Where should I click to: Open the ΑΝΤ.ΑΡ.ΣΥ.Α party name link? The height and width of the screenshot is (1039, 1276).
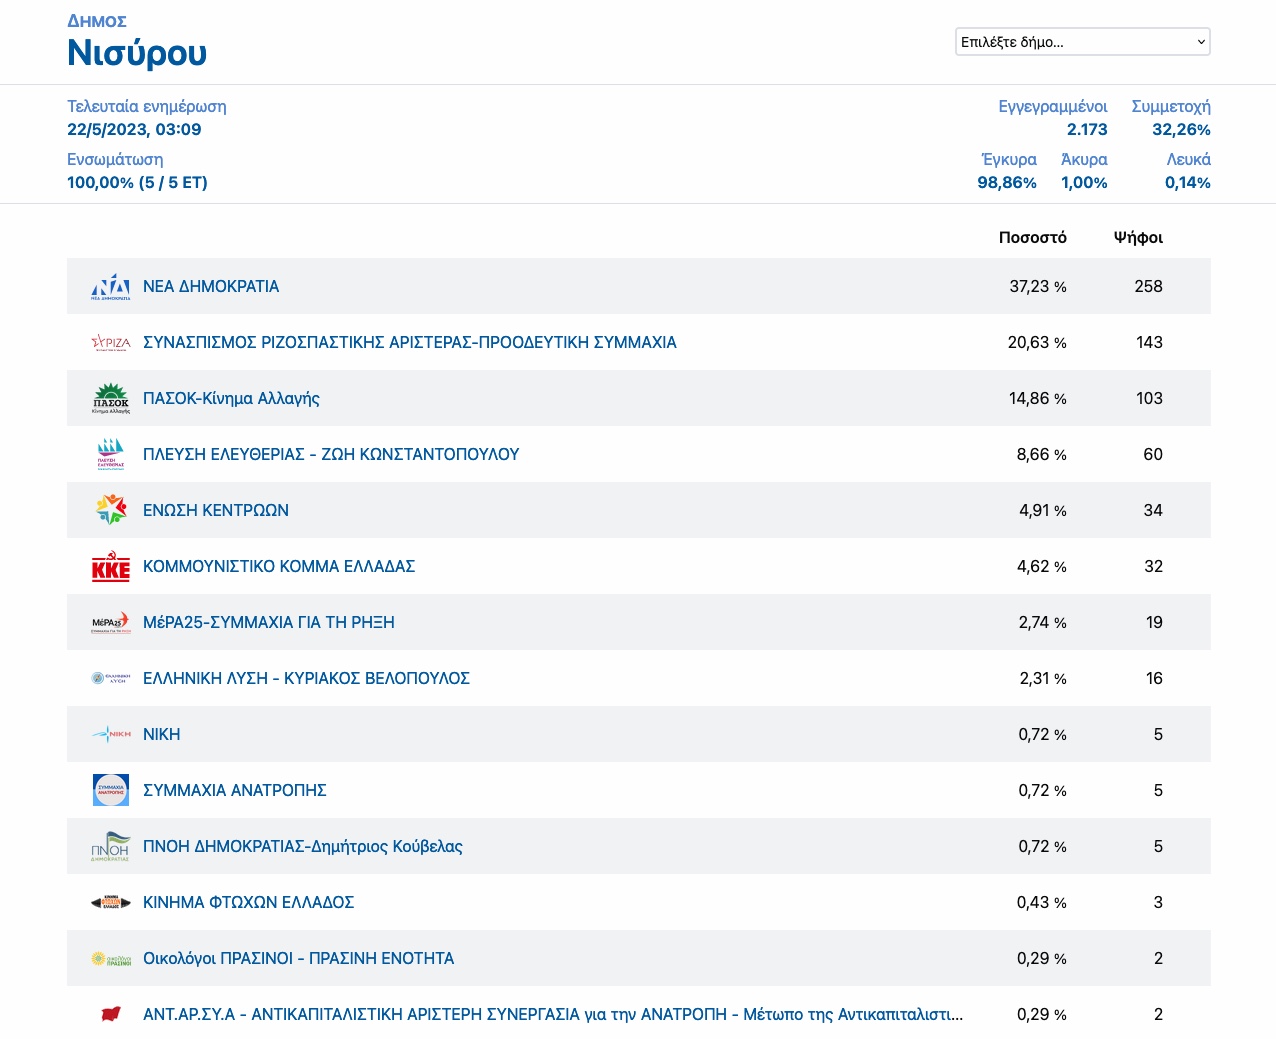coord(553,1014)
